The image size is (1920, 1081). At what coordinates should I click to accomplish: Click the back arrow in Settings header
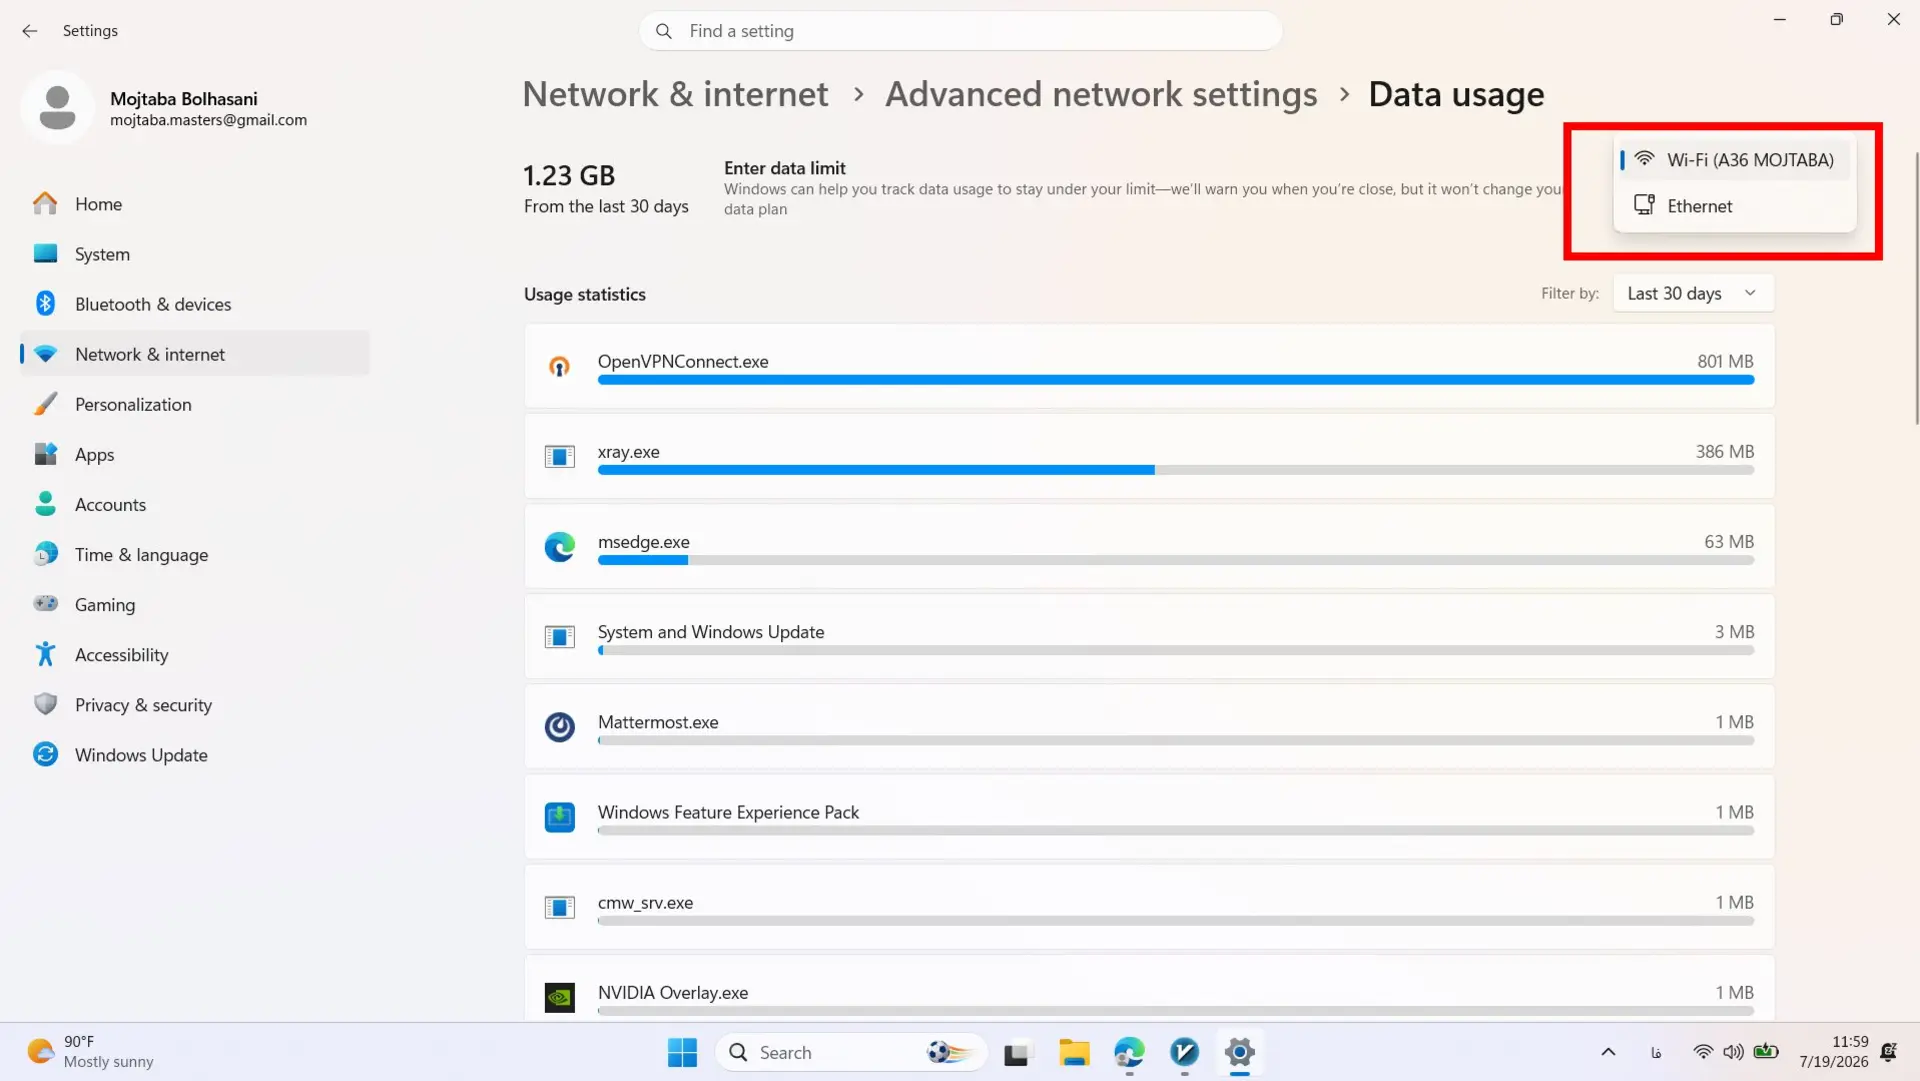pos(30,31)
